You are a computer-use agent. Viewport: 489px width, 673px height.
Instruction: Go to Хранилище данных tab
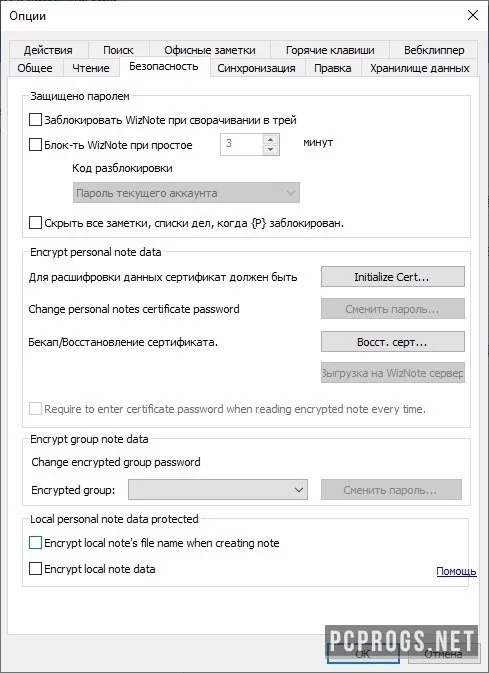point(419,68)
